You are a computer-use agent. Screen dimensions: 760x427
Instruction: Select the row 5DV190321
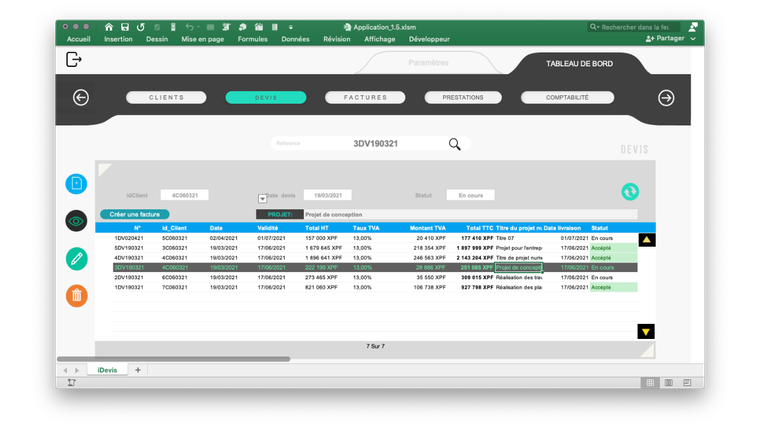tap(375, 248)
